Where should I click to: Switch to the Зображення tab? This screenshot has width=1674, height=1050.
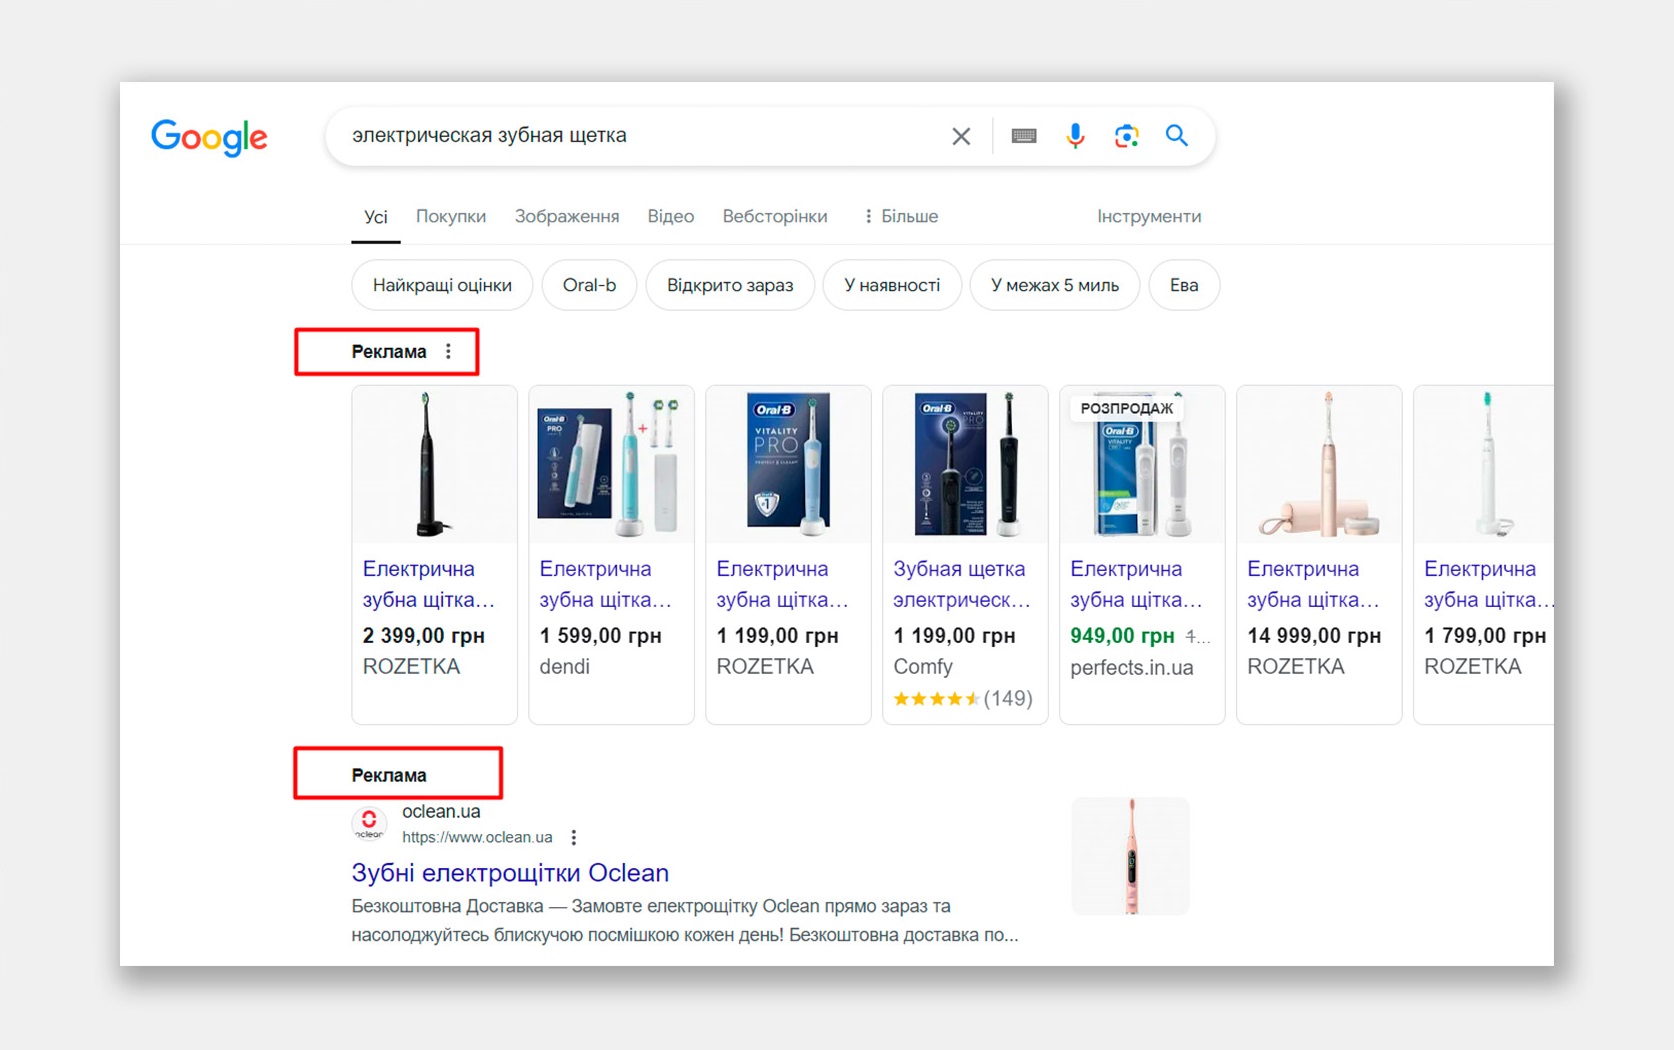[x=567, y=217]
